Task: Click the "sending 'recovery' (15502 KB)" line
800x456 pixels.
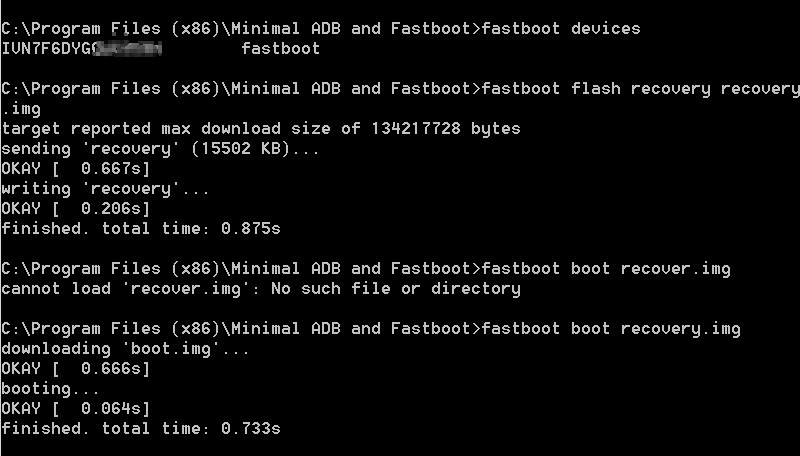Action: coord(160,148)
